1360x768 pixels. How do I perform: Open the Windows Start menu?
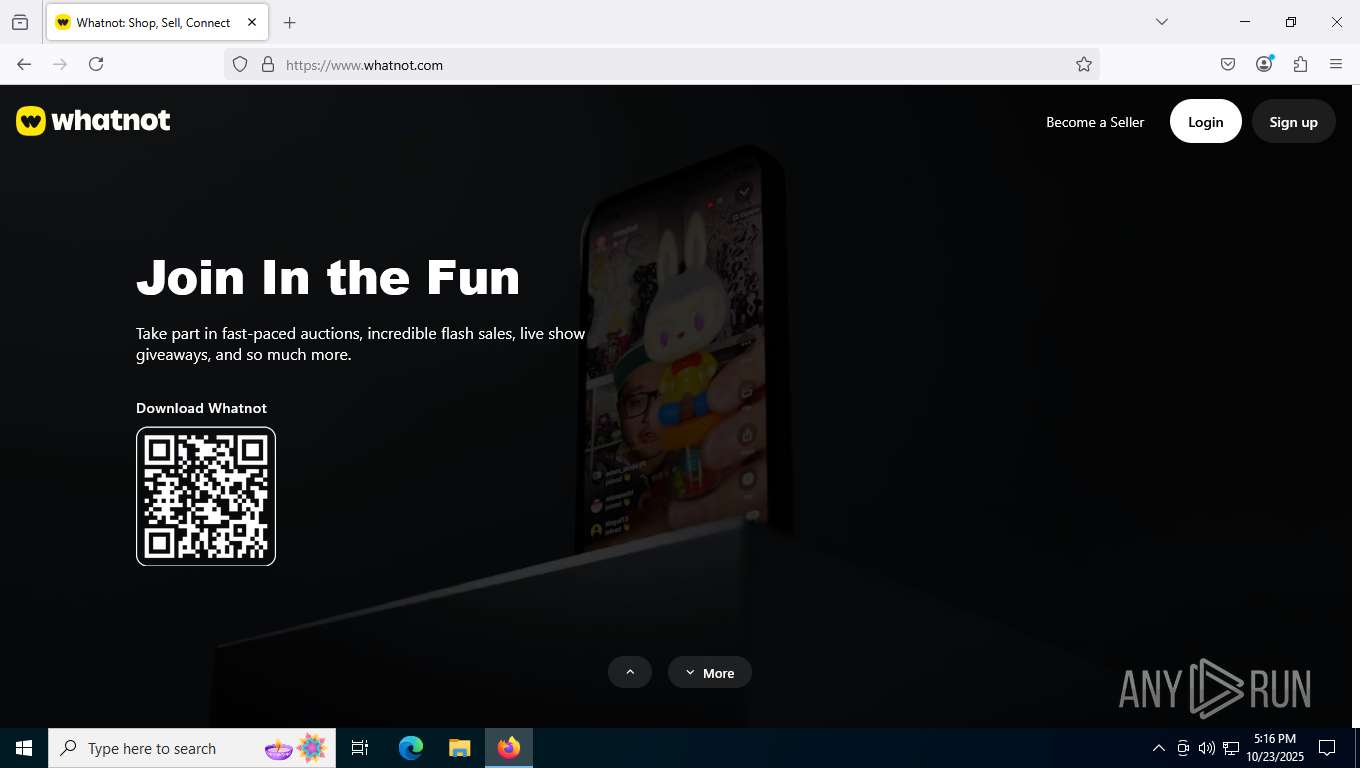24,748
